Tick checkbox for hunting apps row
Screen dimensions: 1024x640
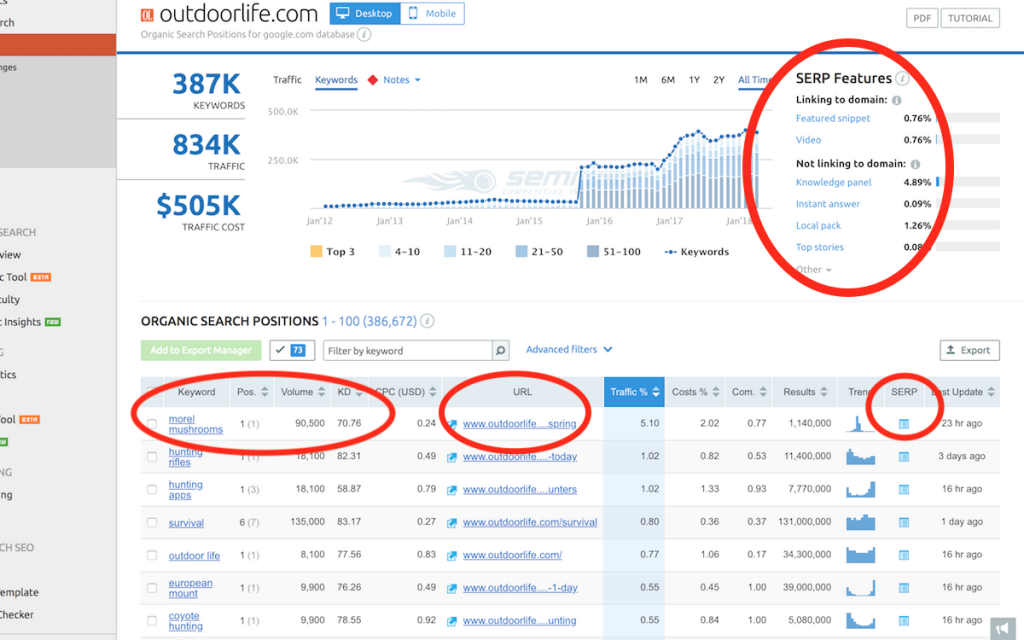pos(152,489)
